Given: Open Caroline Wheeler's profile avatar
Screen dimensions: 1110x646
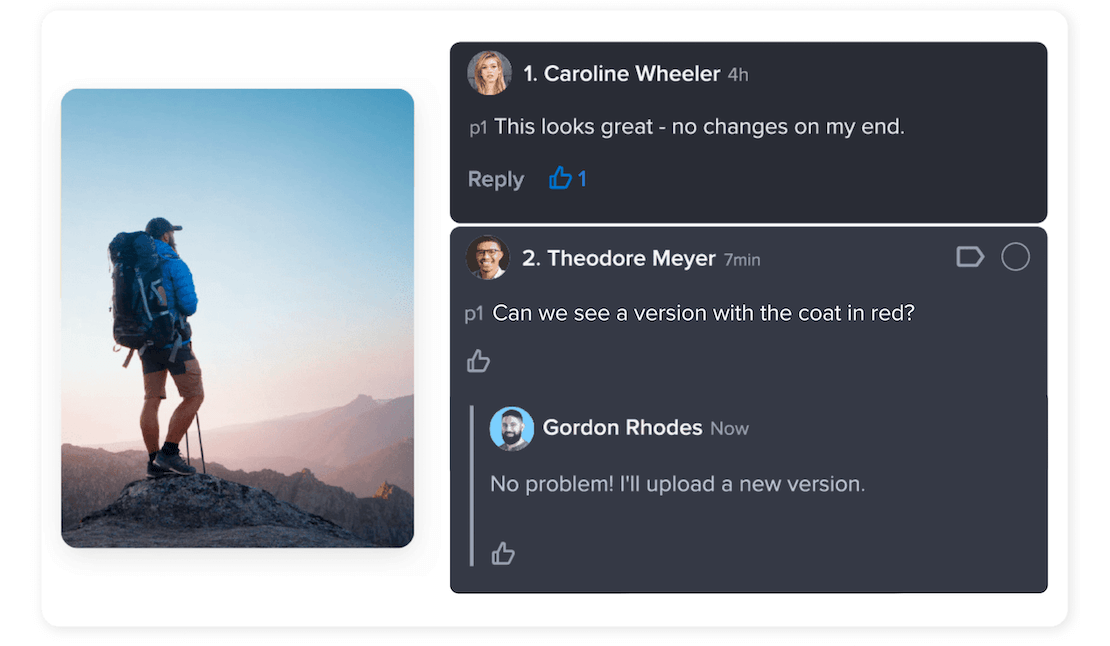Looking at the screenshot, I should [489, 73].
